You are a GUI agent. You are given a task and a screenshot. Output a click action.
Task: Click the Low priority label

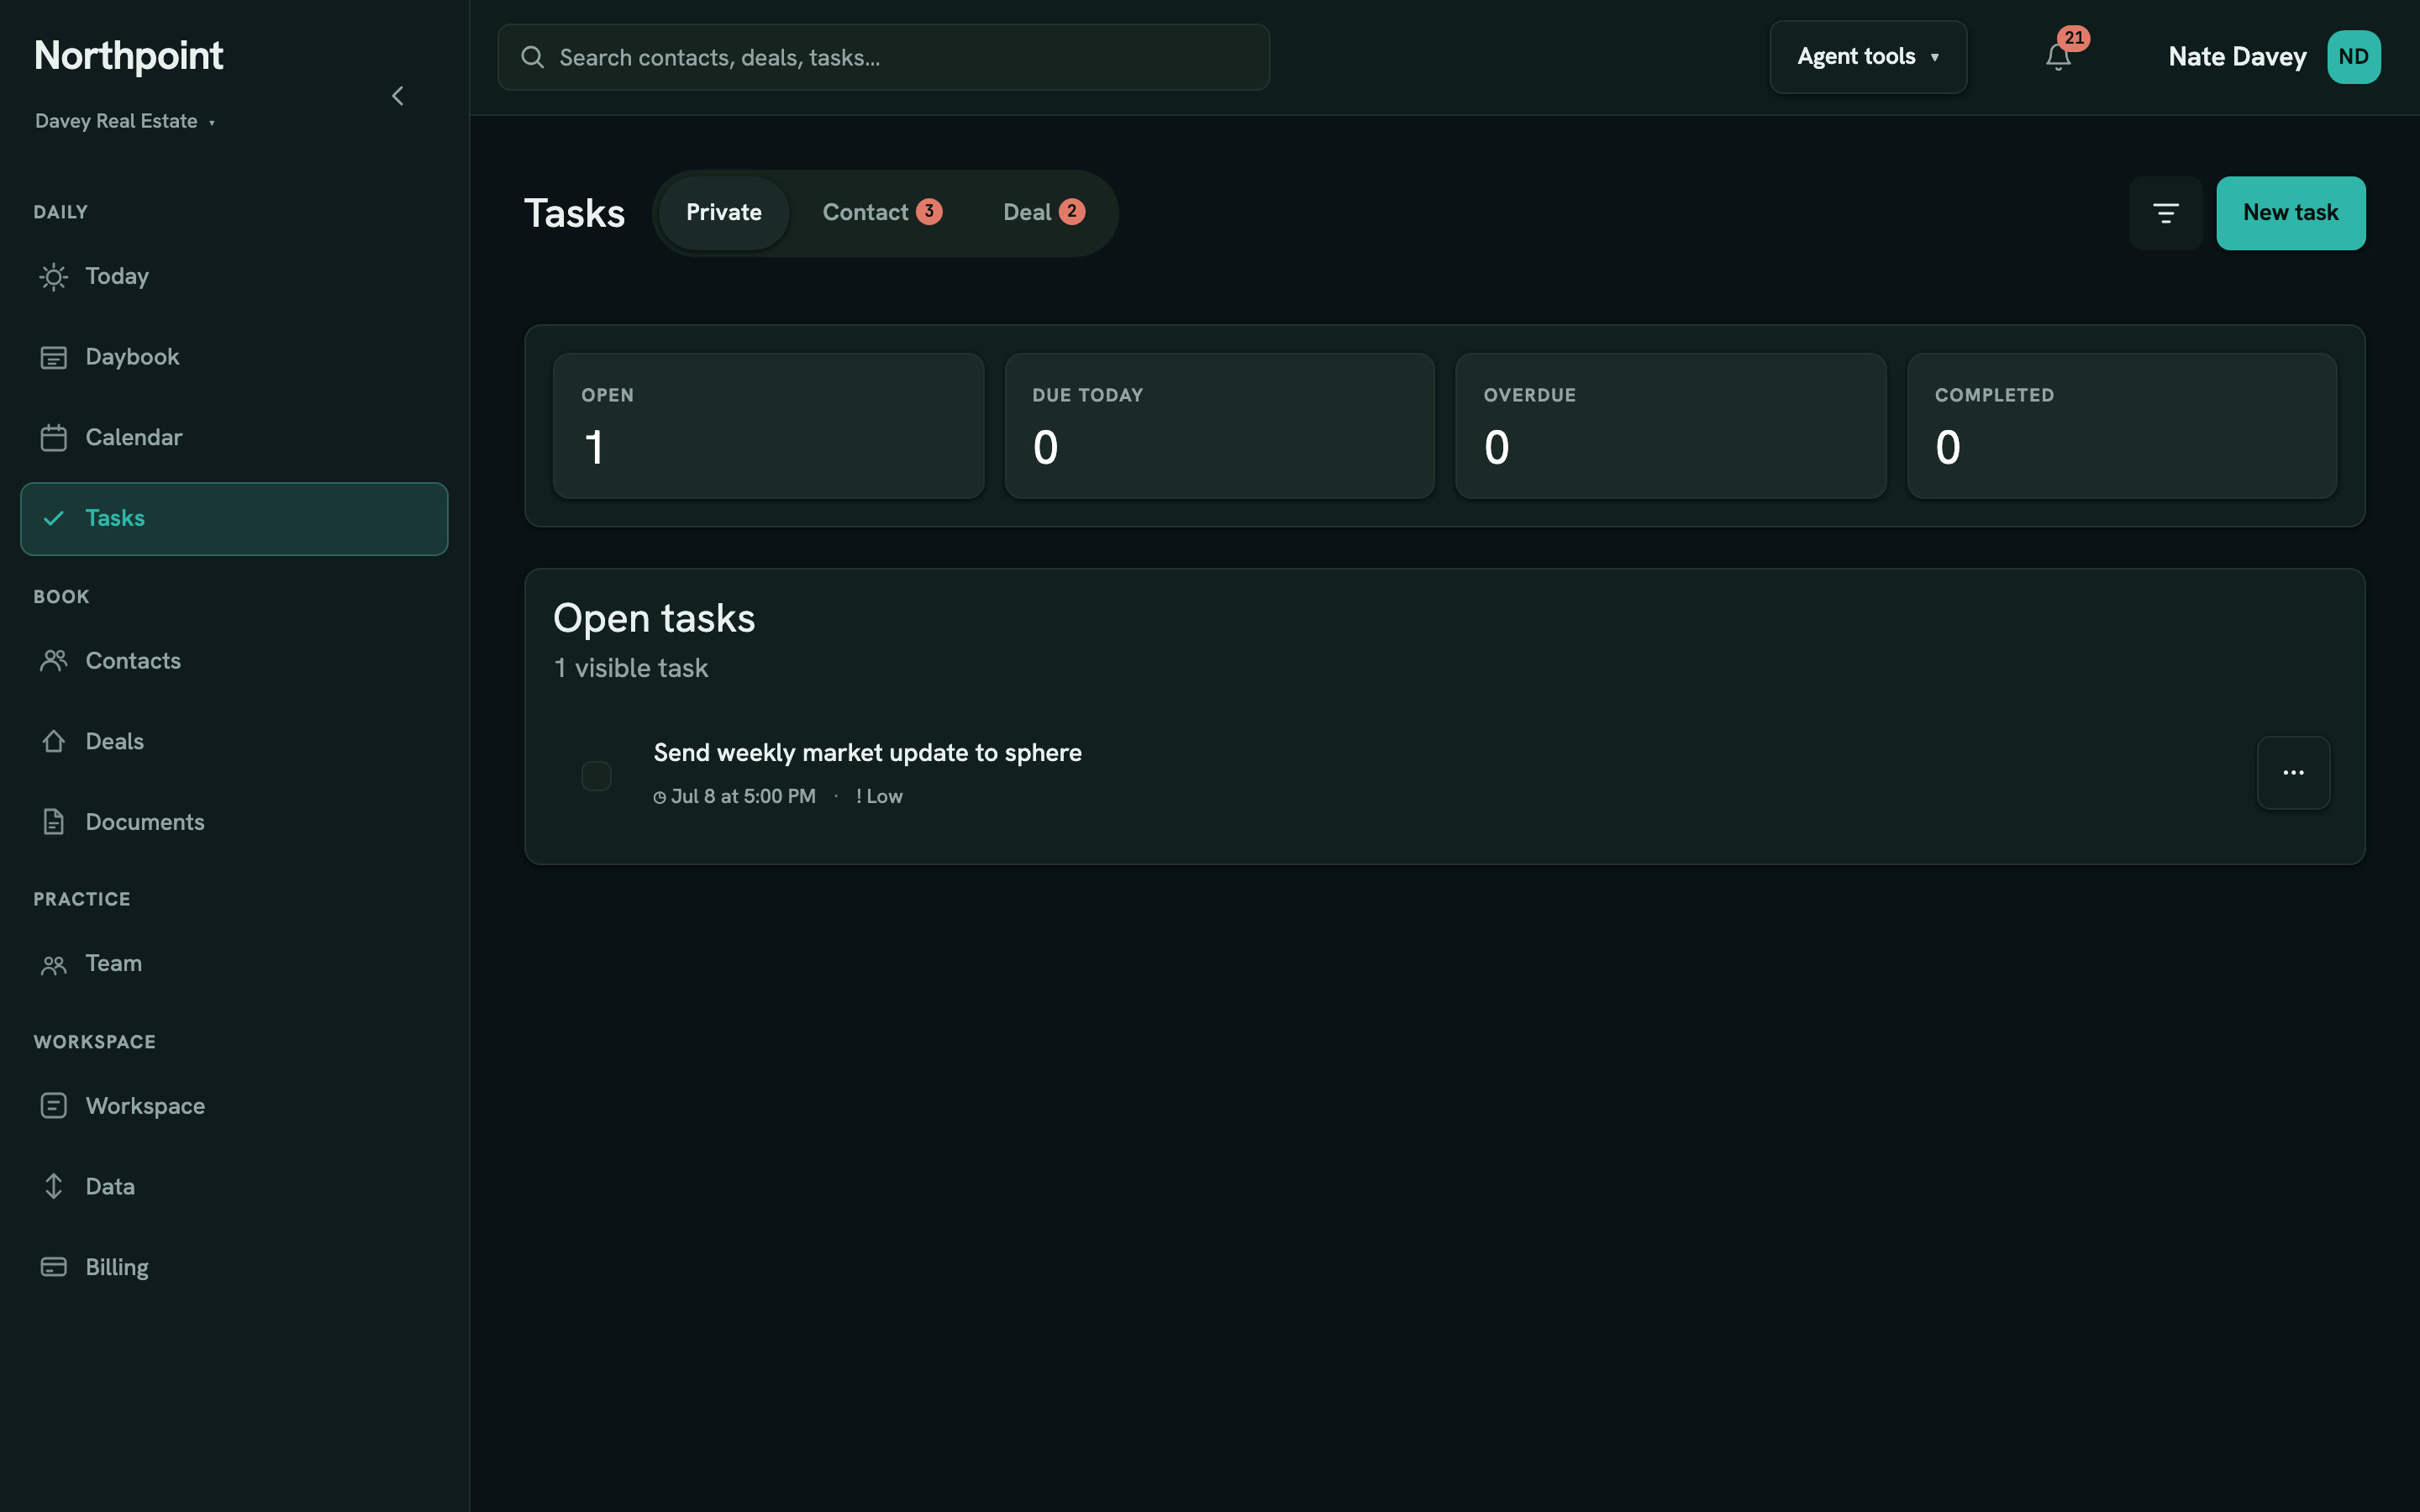pos(879,797)
